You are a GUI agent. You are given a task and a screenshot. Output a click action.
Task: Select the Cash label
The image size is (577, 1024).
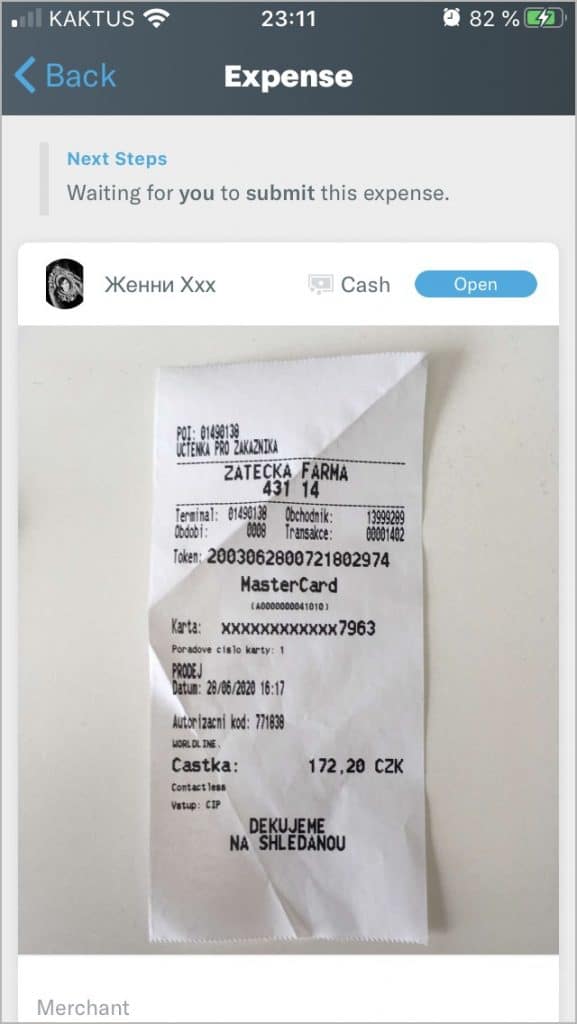tap(366, 285)
